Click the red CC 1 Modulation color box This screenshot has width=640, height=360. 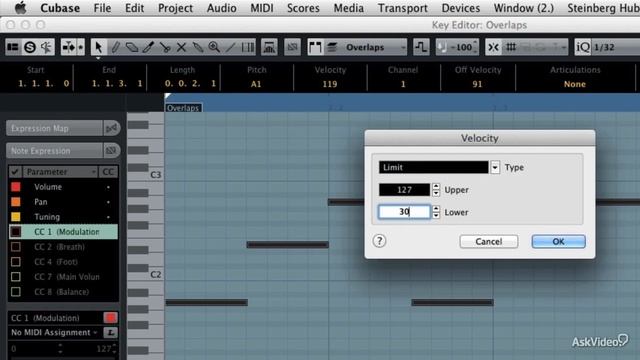coord(110,318)
